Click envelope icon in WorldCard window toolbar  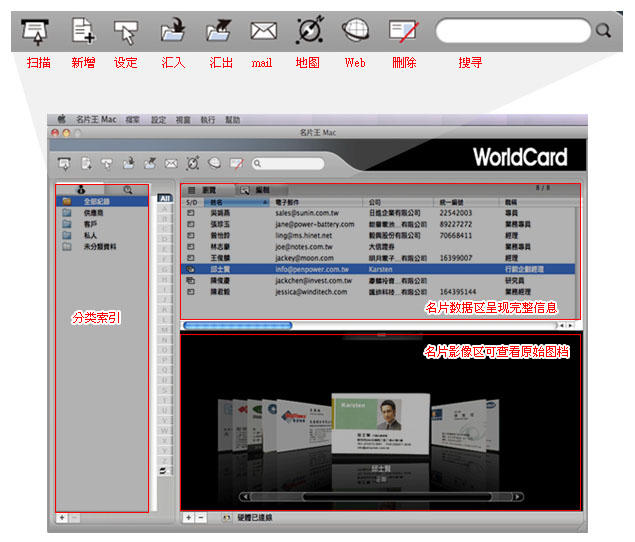click(x=171, y=164)
